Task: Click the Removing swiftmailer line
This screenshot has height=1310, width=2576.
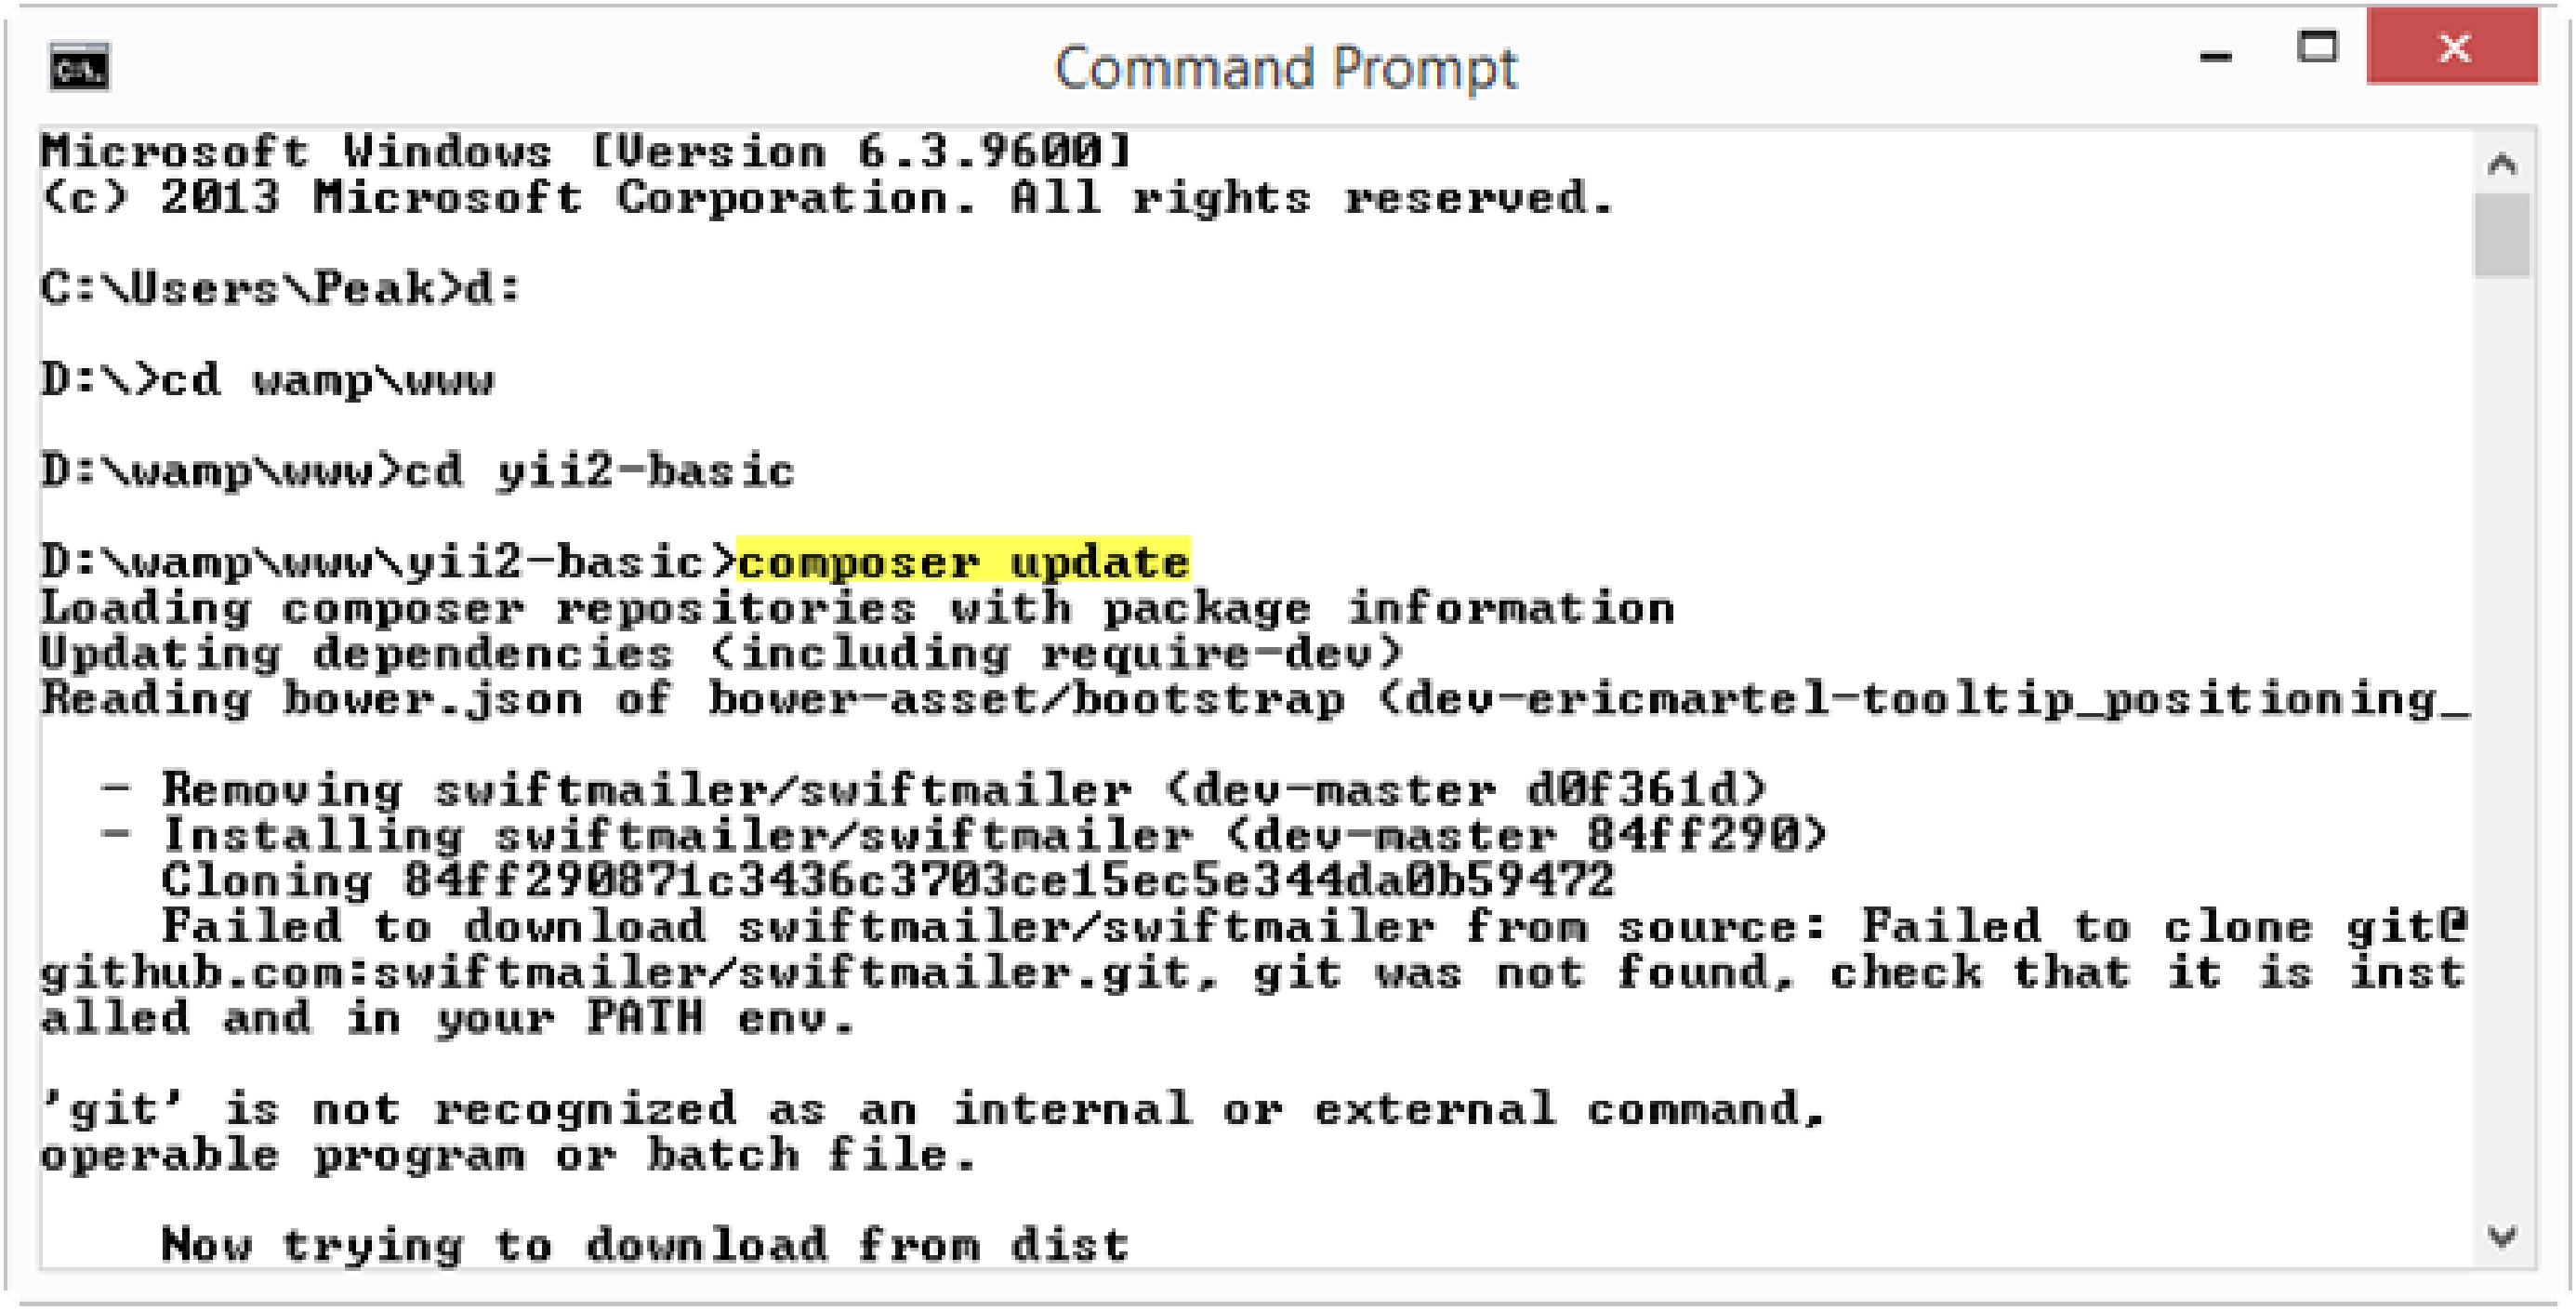Action: click(934, 790)
